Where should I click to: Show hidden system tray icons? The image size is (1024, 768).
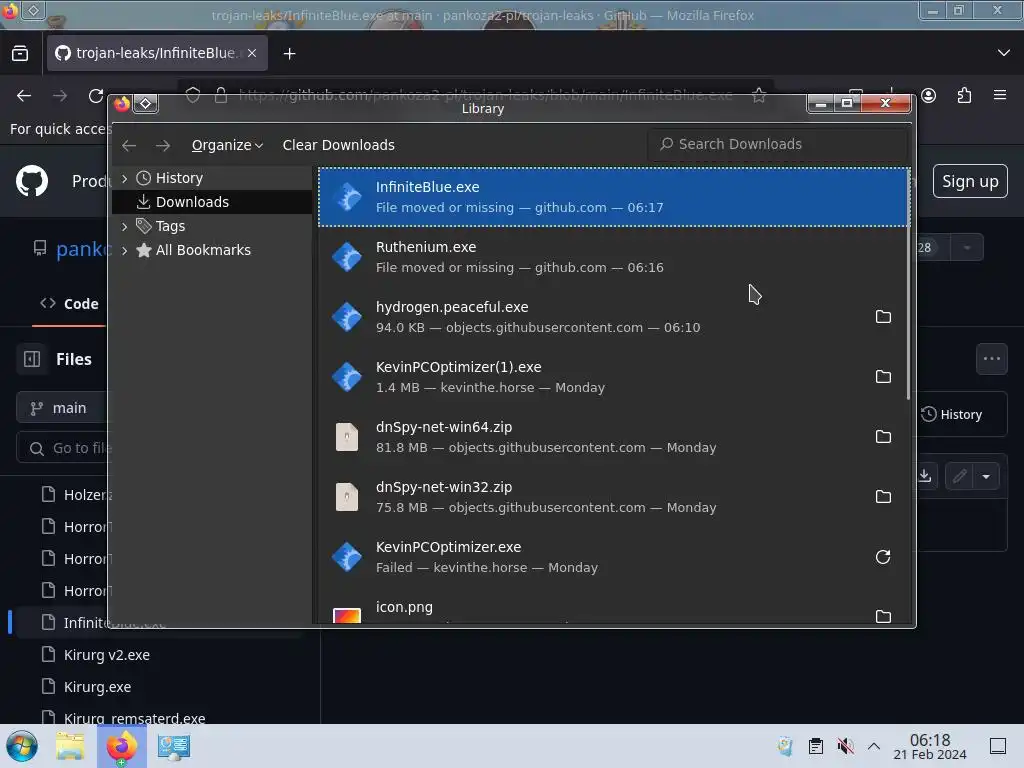tap(874, 746)
